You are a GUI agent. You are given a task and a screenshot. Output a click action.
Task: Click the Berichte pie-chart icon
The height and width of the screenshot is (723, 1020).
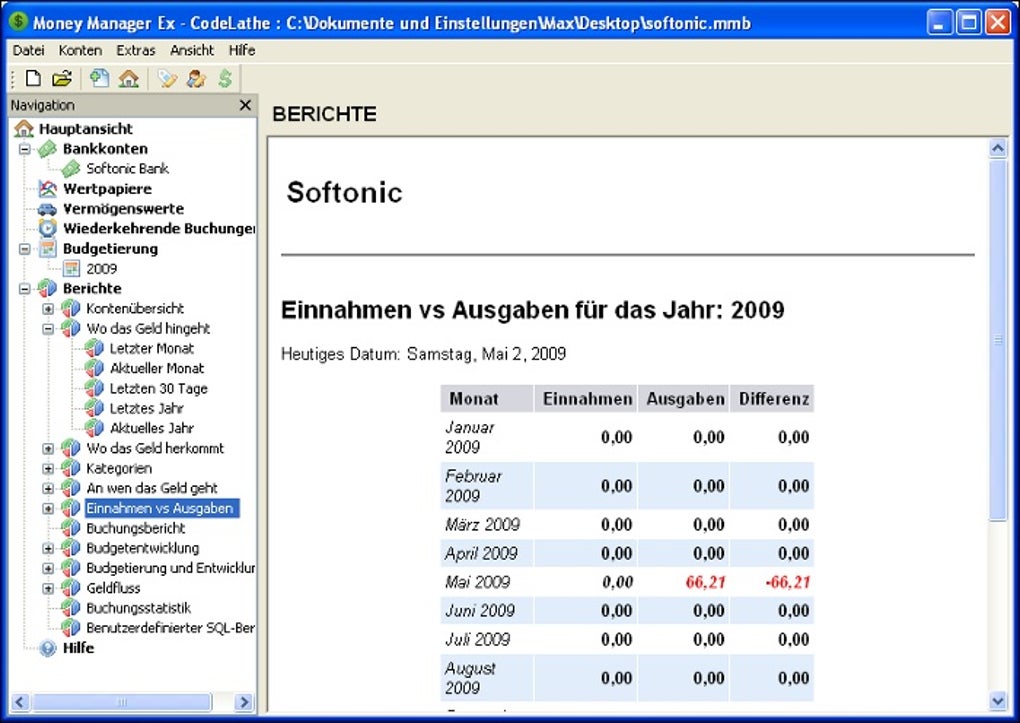click(x=47, y=288)
